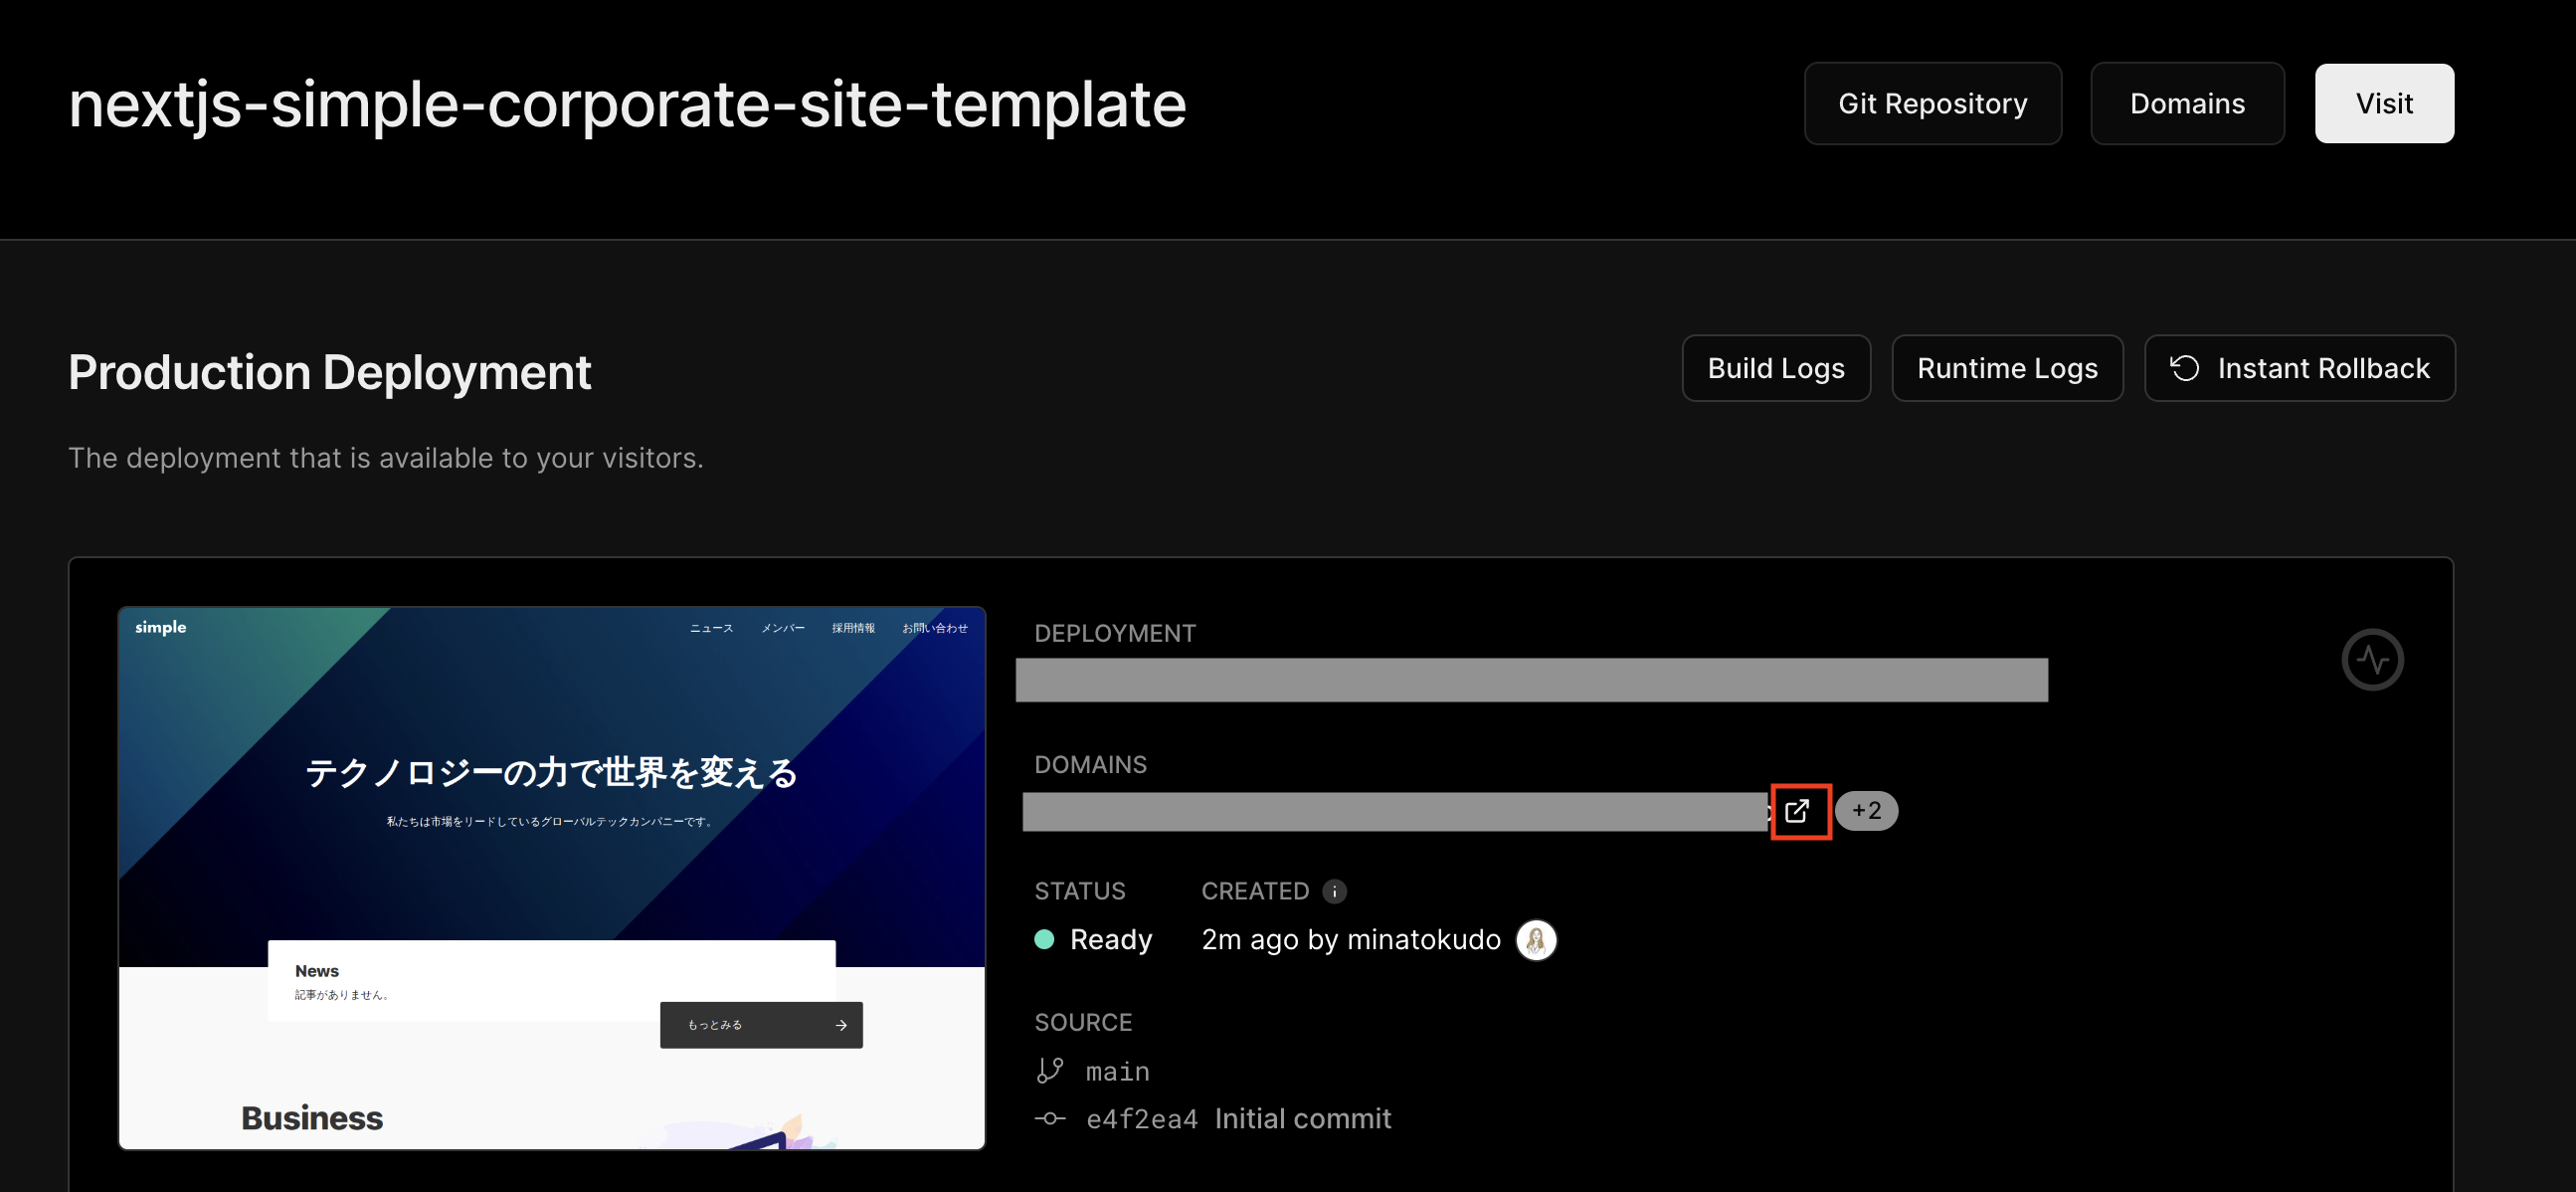Click the rollback arrow icon
Screen dimensions: 2576x1192
[2184, 368]
